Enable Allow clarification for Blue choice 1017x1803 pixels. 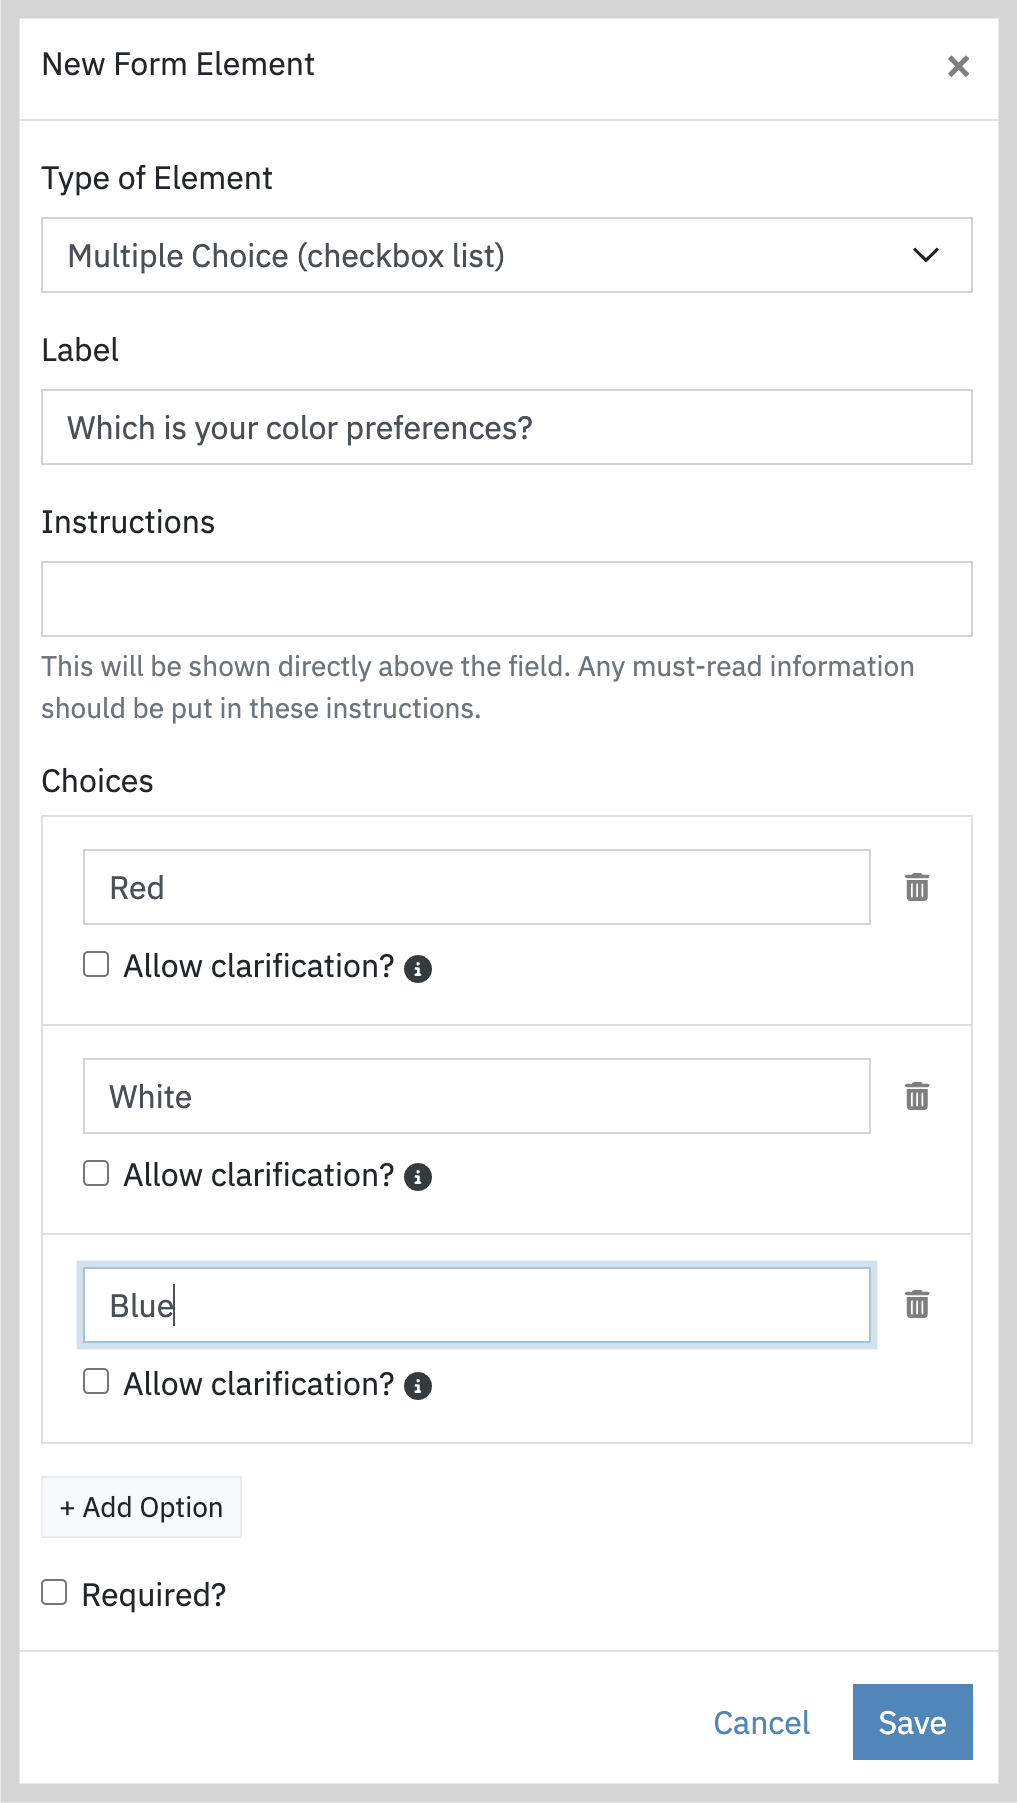[x=96, y=1381]
